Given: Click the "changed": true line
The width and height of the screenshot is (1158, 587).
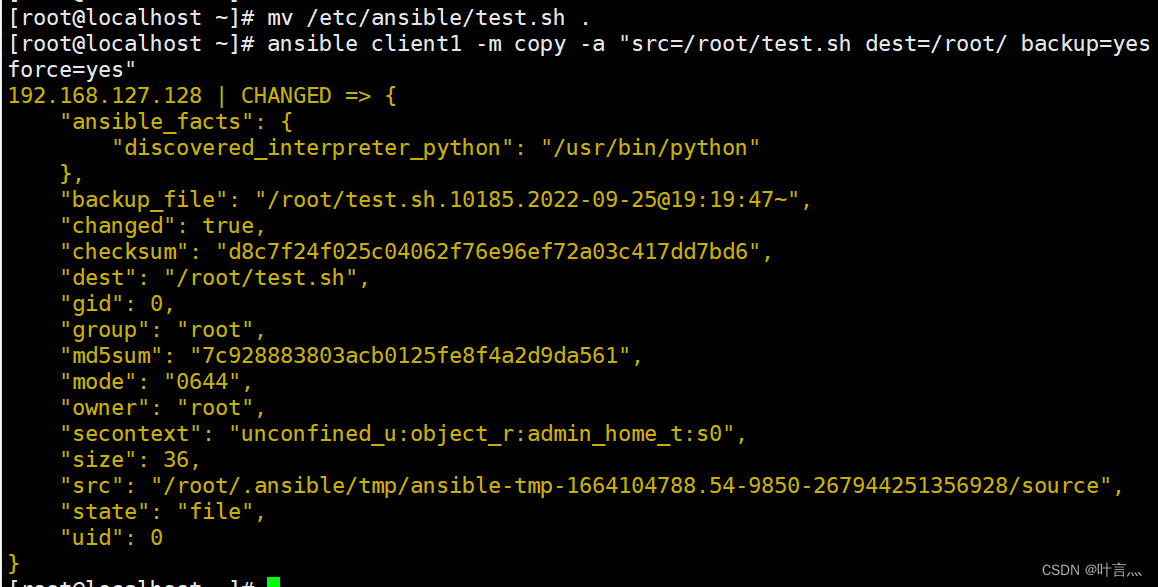Looking at the screenshot, I should (x=163, y=226).
